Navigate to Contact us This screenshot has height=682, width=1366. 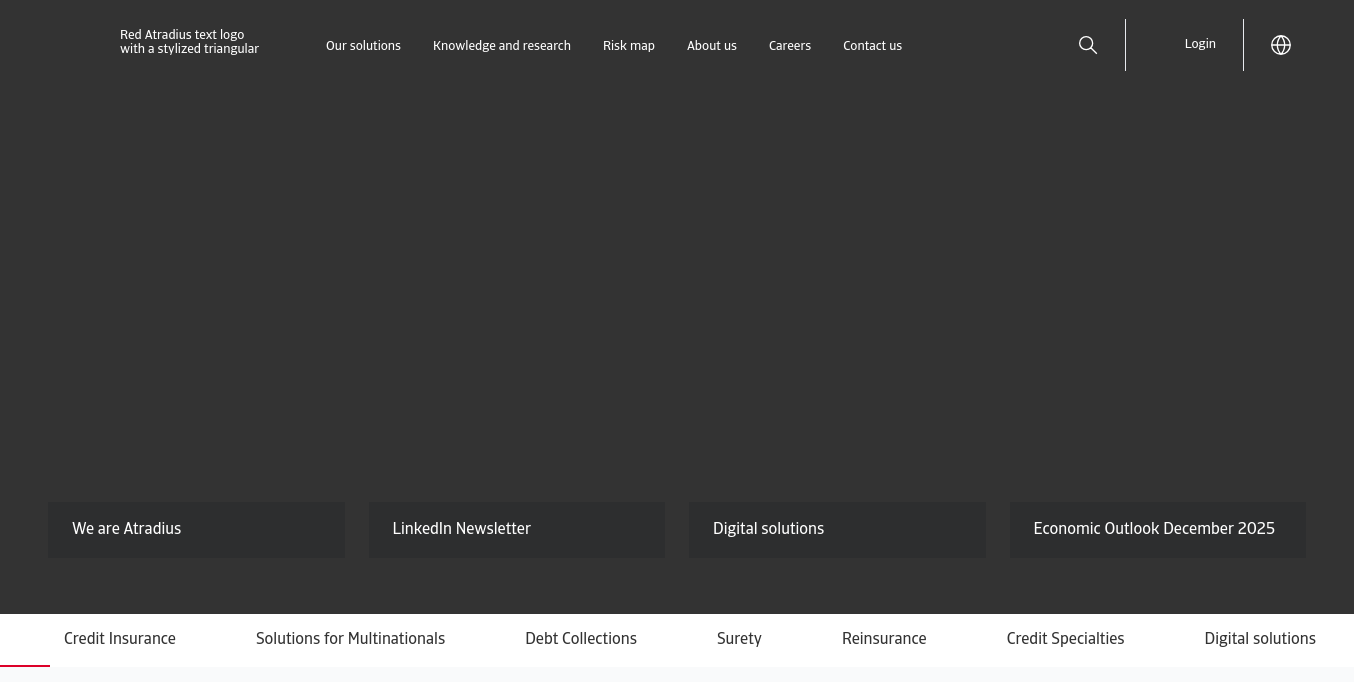point(872,46)
